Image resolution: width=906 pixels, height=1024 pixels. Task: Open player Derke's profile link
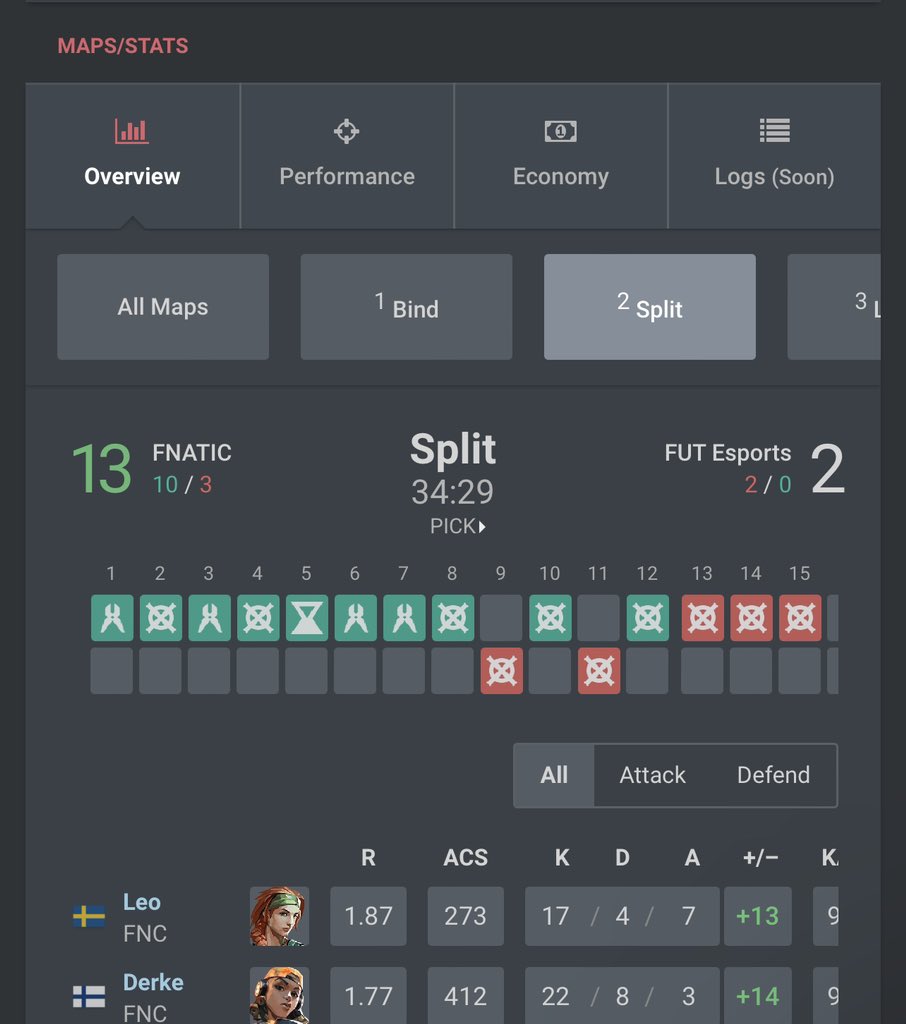click(x=154, y=982)
